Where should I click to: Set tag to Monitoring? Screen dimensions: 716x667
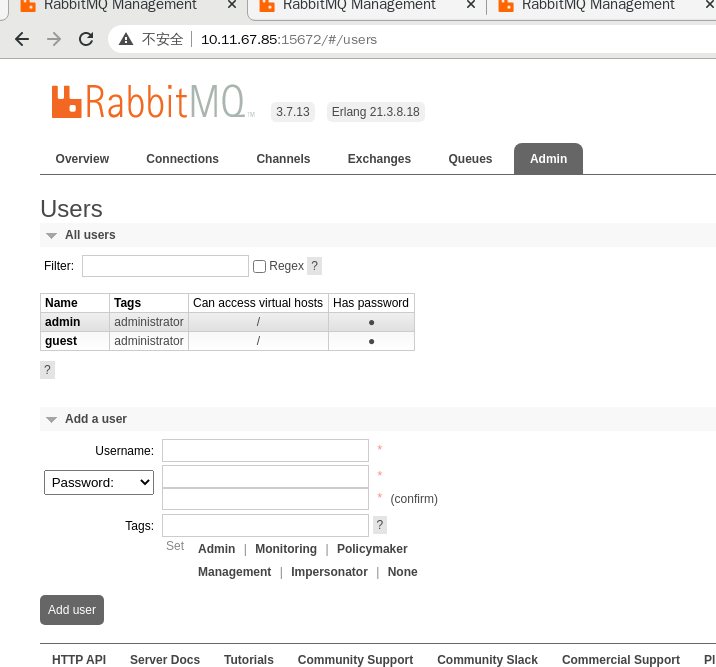coord(286,549)
